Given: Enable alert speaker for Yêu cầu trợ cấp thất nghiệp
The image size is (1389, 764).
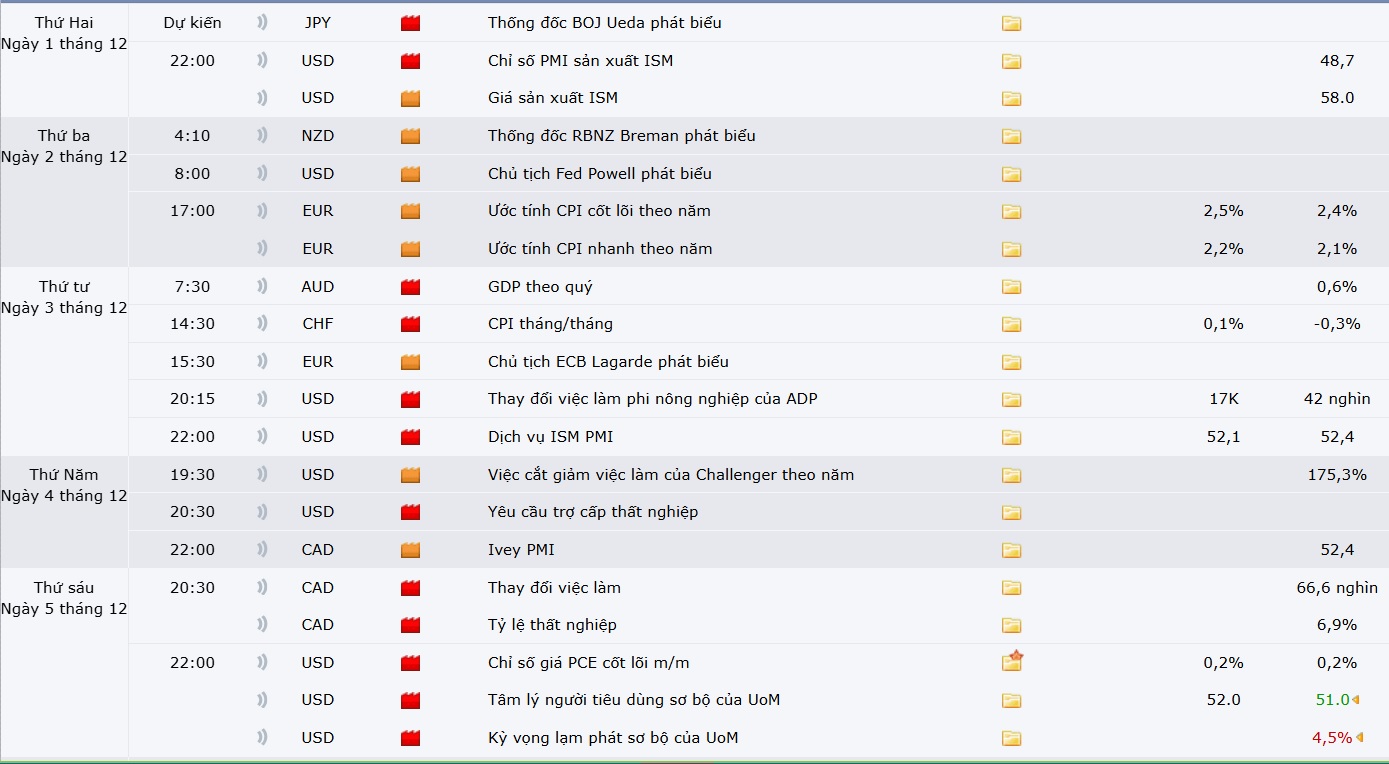Looking at the screenshot, I should click(x=262, y=511).
